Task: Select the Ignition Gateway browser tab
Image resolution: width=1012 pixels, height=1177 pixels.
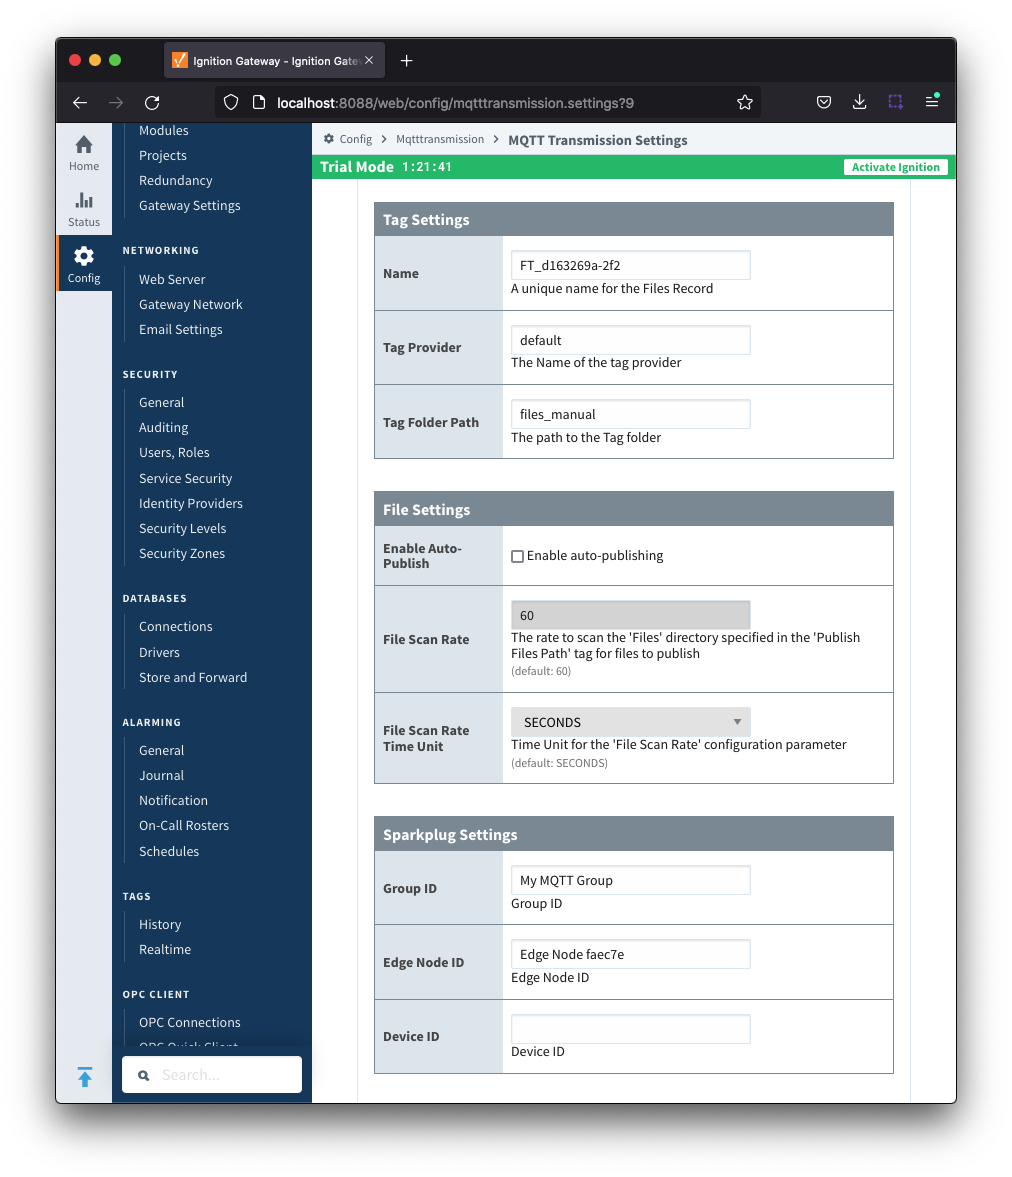Action: [x=275, y=61]
